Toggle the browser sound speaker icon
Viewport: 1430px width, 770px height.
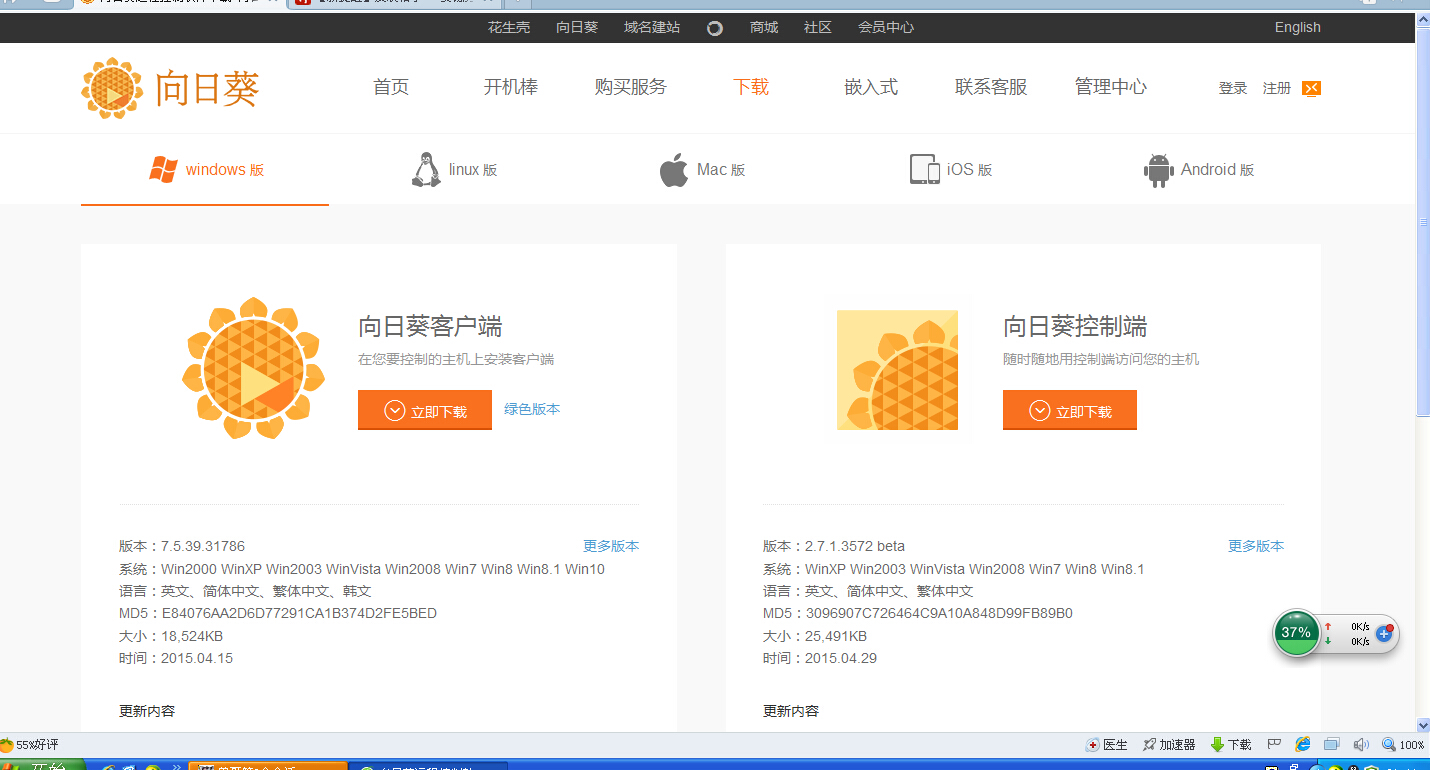[x=1360, y=744]
